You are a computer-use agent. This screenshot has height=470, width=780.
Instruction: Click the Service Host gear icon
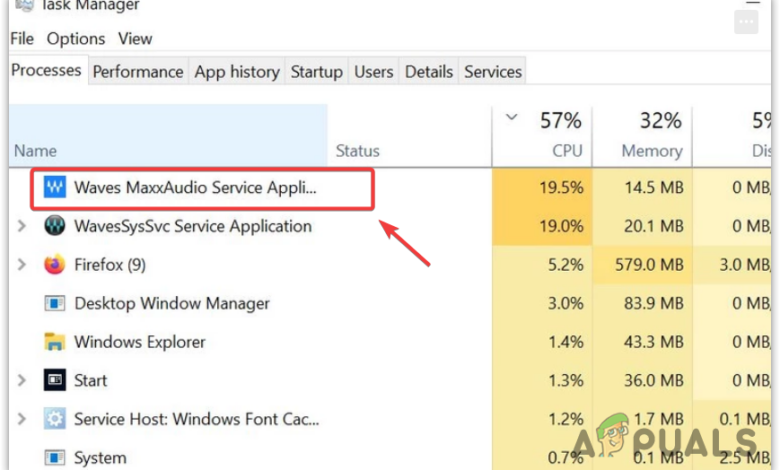(x=54, y=419)
